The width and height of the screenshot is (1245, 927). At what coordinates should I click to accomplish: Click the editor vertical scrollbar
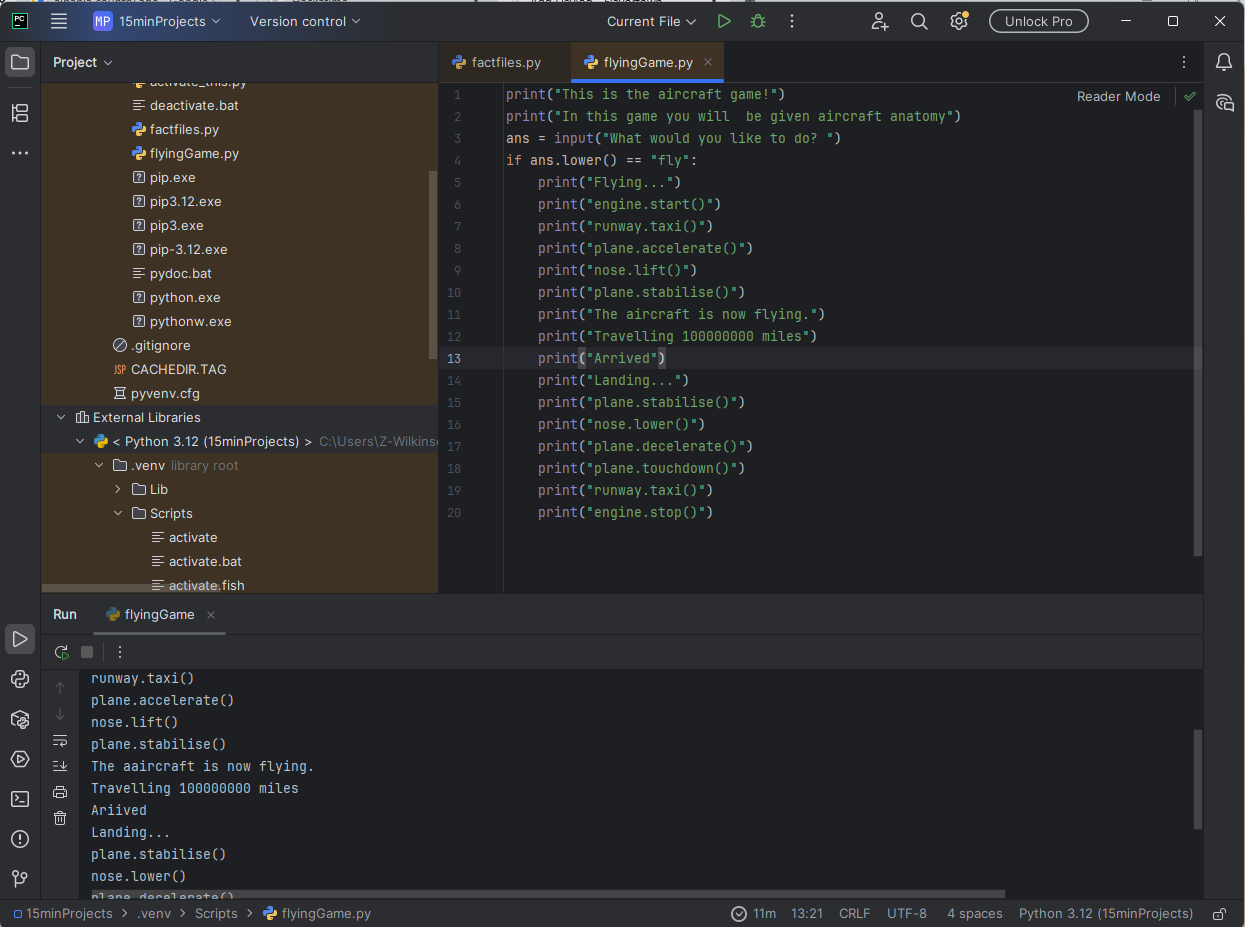pos(1198,330)
